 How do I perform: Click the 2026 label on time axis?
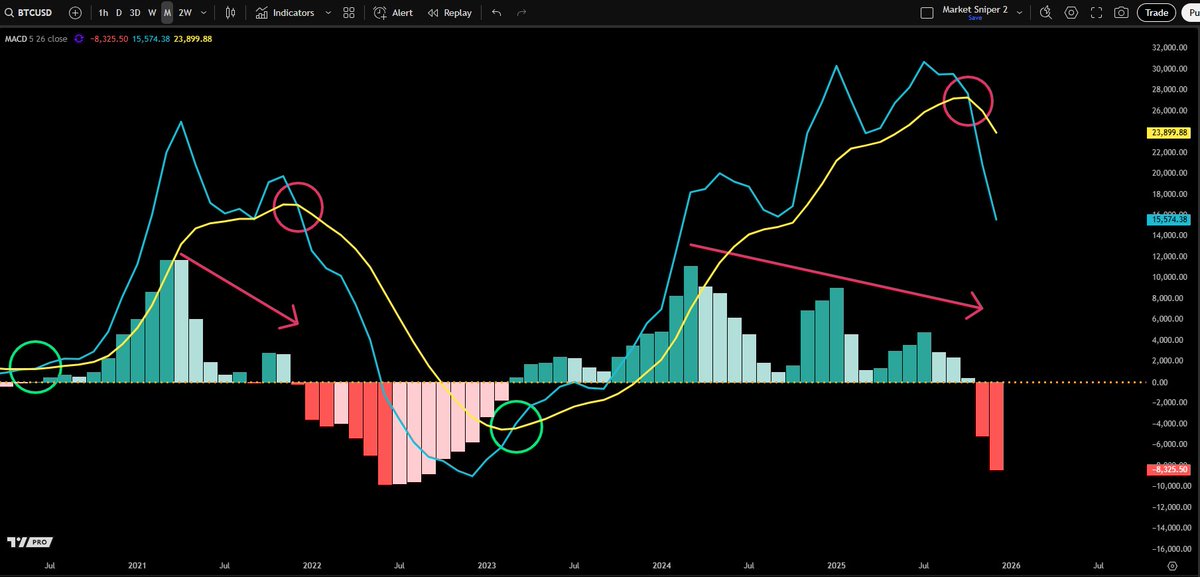[1011, 565]
